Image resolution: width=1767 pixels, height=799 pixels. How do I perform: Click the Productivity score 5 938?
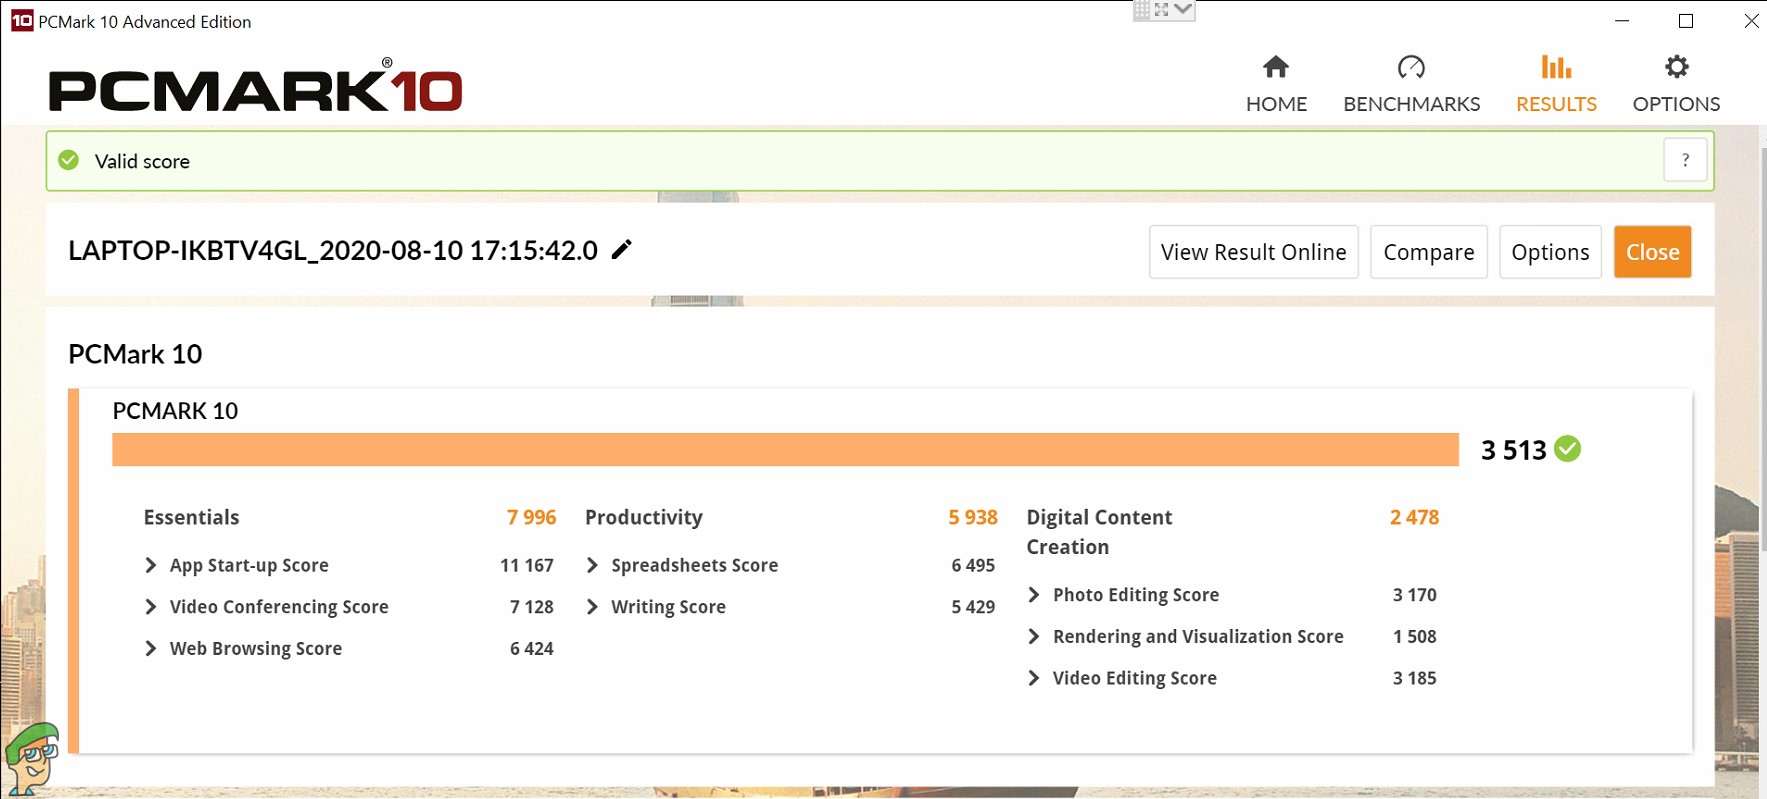(x=973, y=517)
